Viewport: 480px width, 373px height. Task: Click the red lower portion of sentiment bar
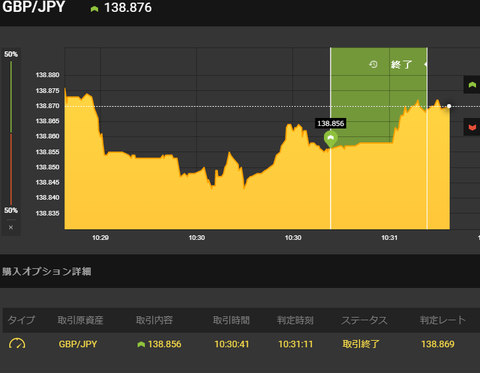pos(11,169)
